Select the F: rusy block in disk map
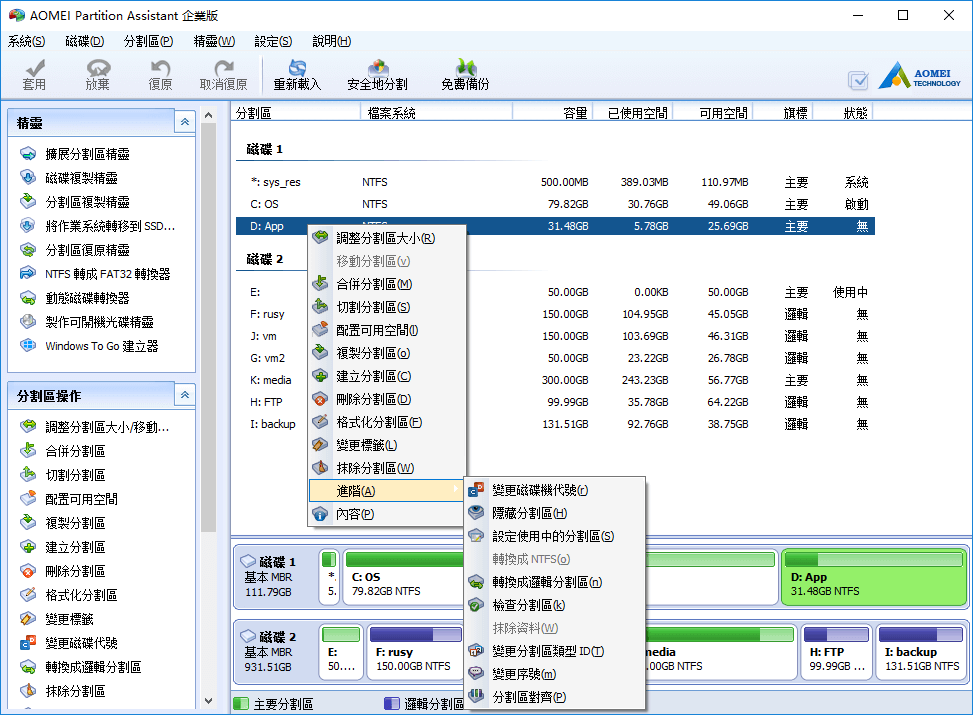Screen dimensions: 973x715 pyautogui.click(x=414, y=652)
